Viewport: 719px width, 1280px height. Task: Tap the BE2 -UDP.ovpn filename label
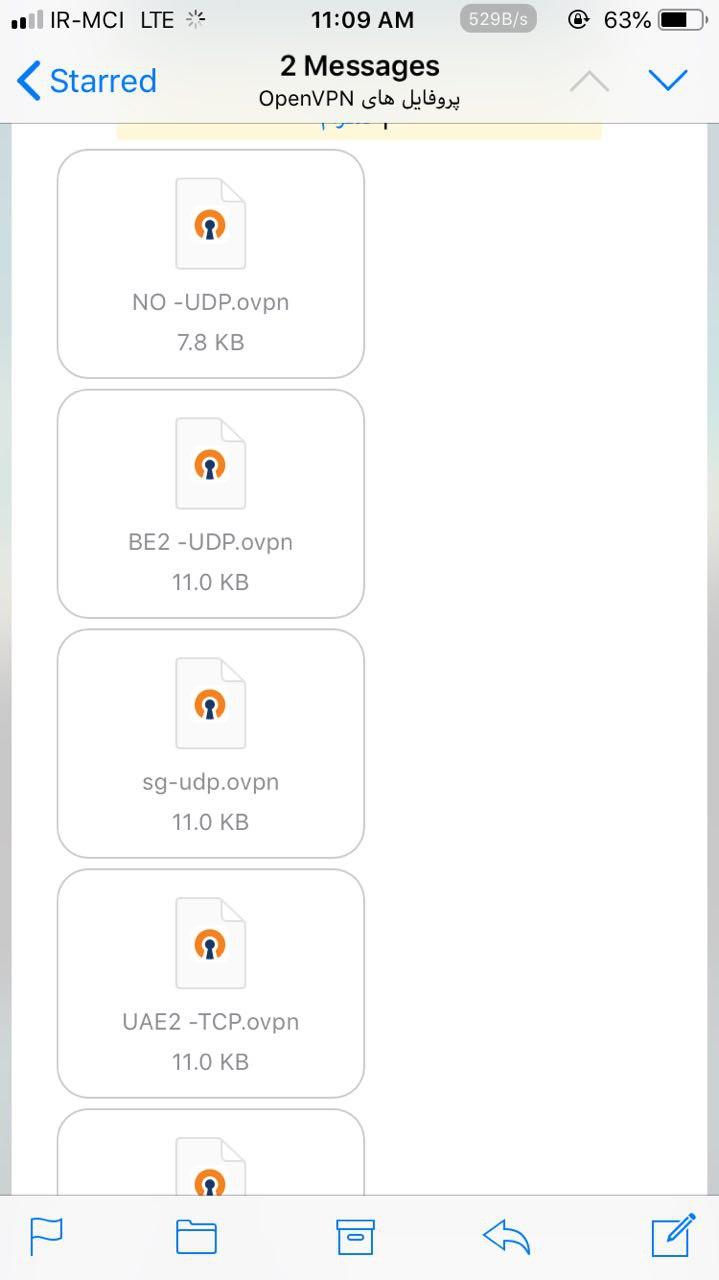(210, 542)
